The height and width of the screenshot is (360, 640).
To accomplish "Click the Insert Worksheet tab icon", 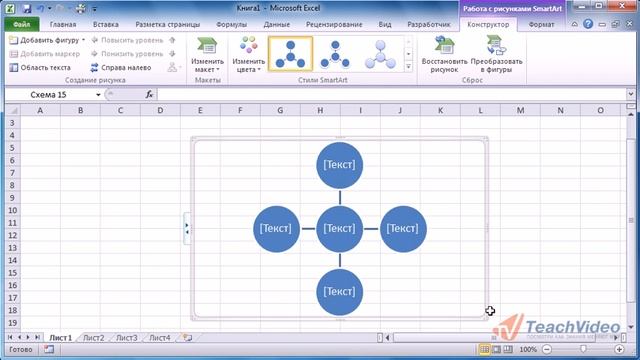I will click(x=187, y=338).
